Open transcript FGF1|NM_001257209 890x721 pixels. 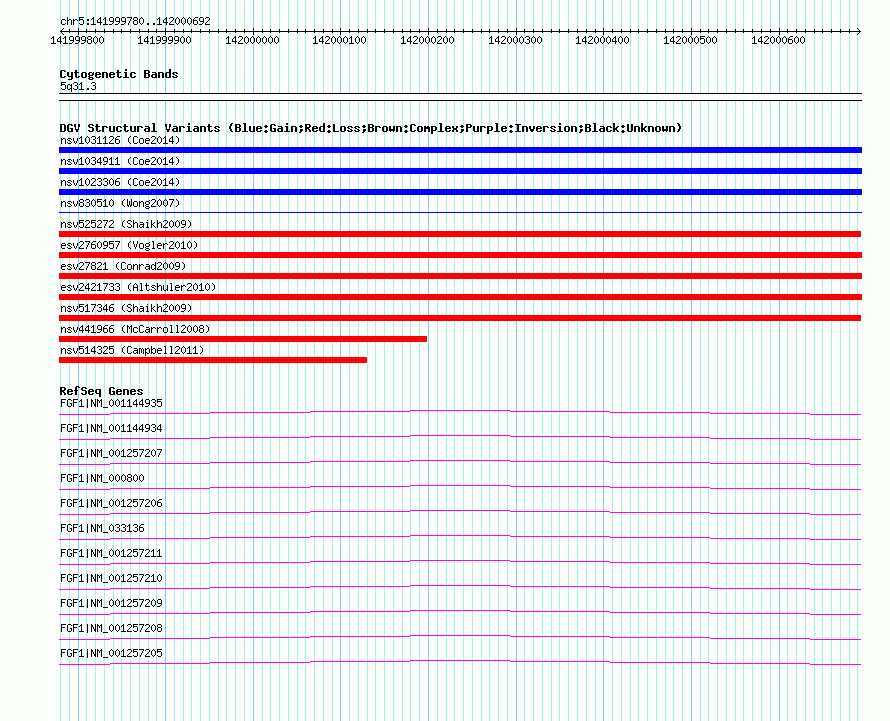click(x=111, y=603)
